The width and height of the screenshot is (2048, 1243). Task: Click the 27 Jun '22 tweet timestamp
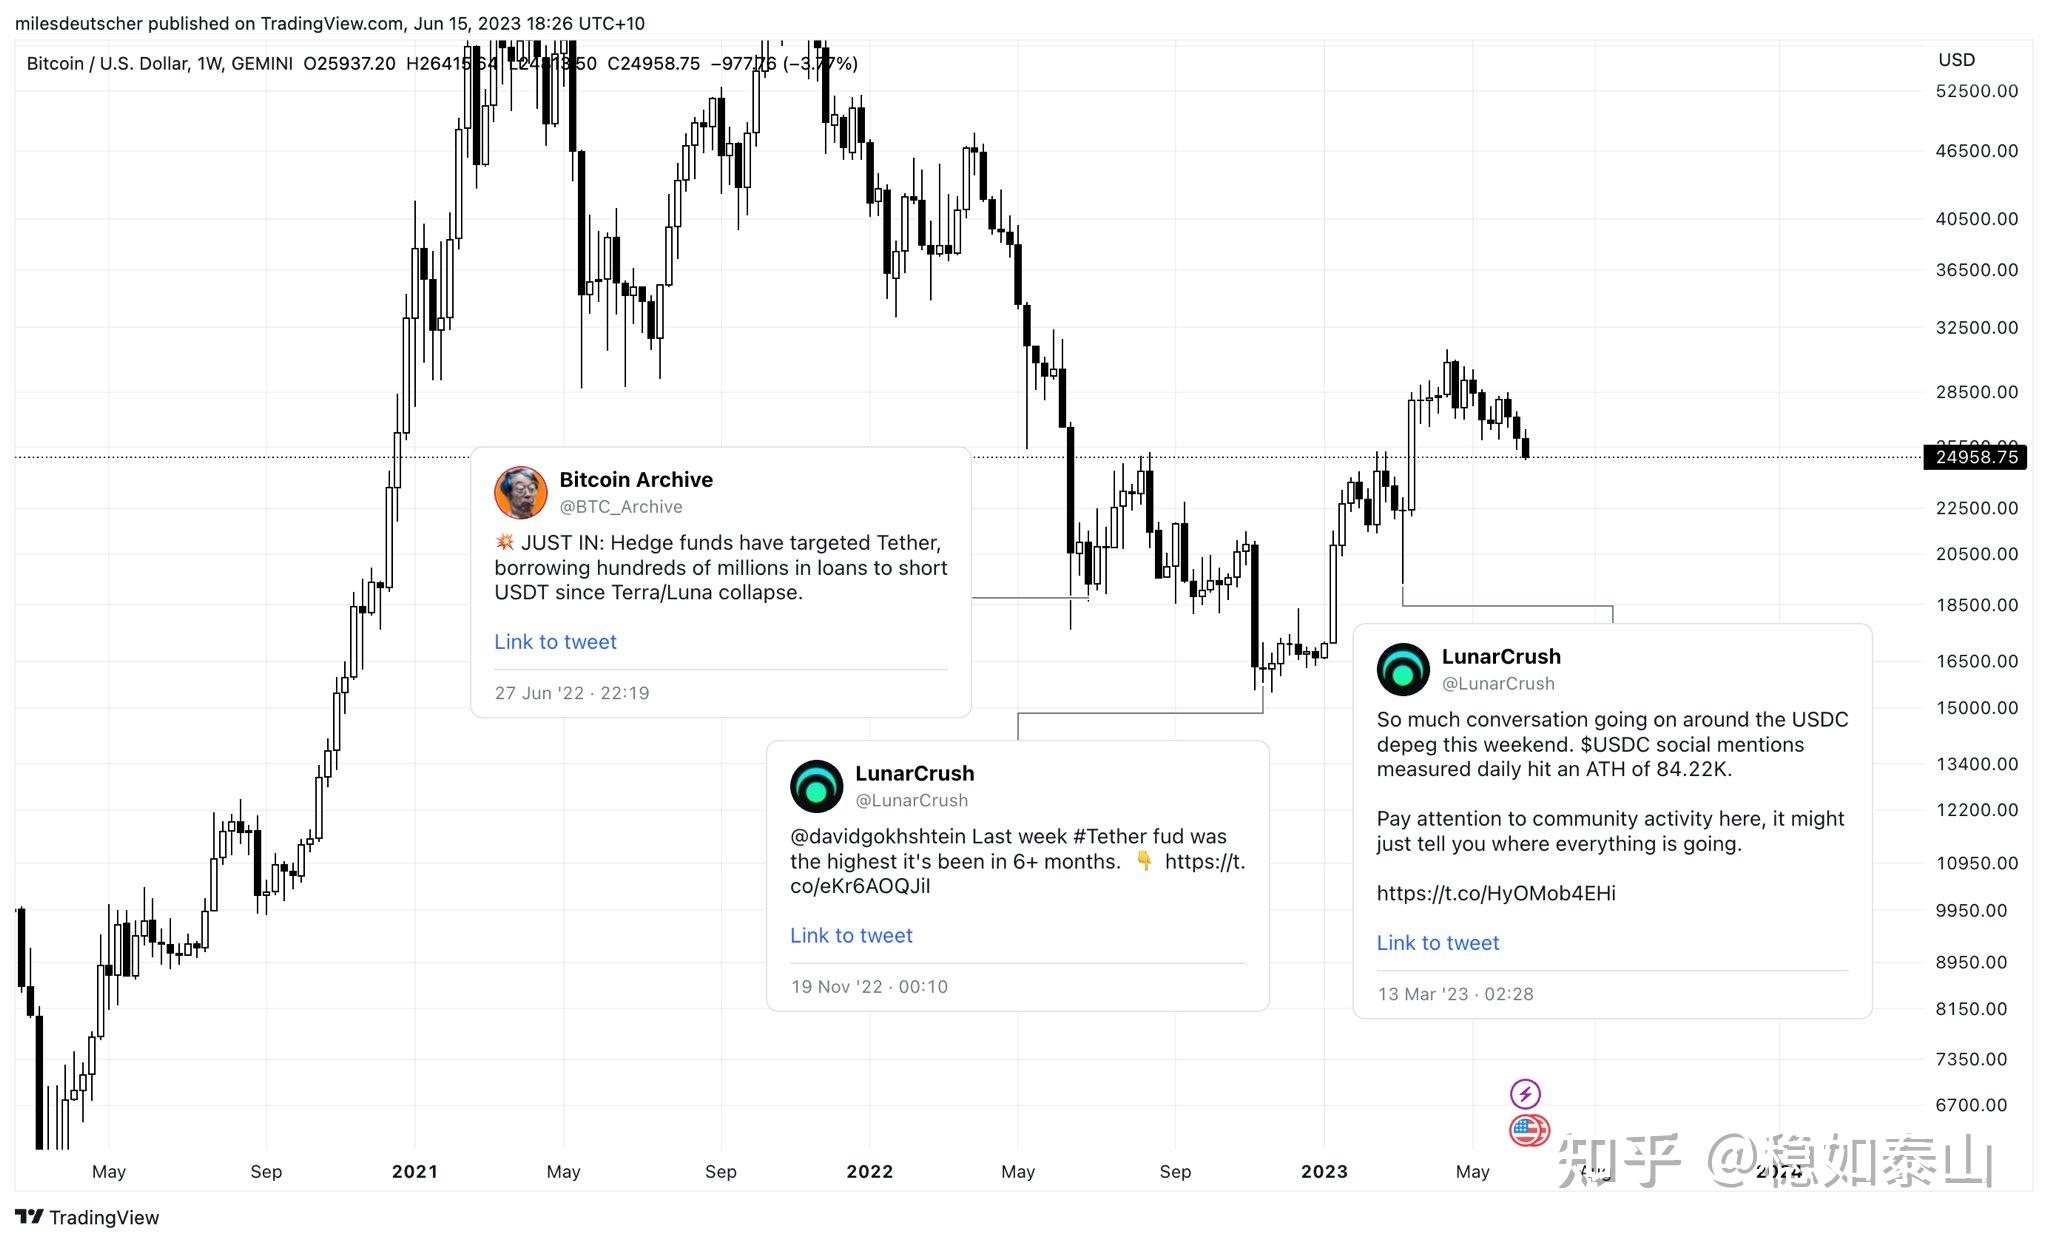572,693
